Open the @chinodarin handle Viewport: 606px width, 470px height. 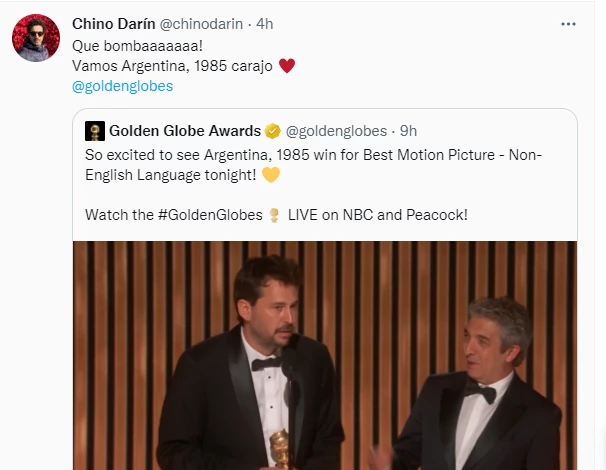201,24
